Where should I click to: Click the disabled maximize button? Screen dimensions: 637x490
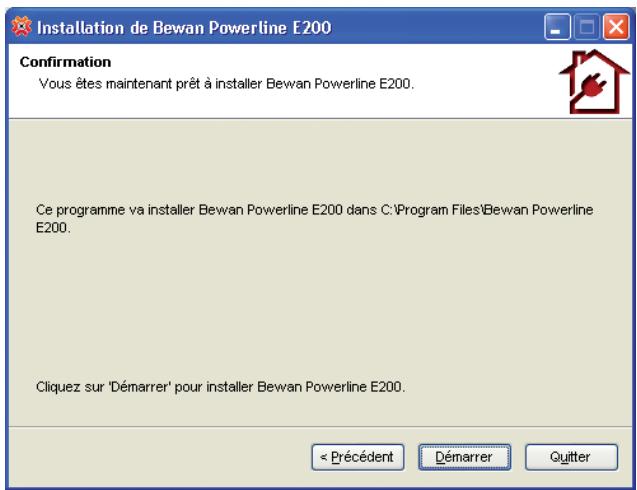coord(587,27)
